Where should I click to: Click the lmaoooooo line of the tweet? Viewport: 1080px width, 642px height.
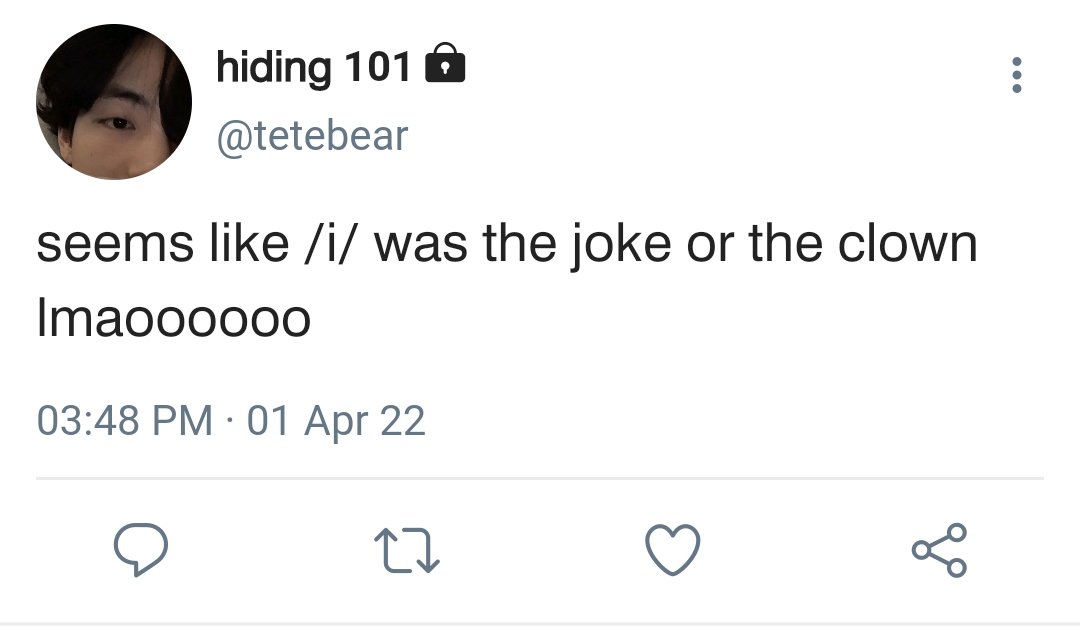click(x=174, y=318)
